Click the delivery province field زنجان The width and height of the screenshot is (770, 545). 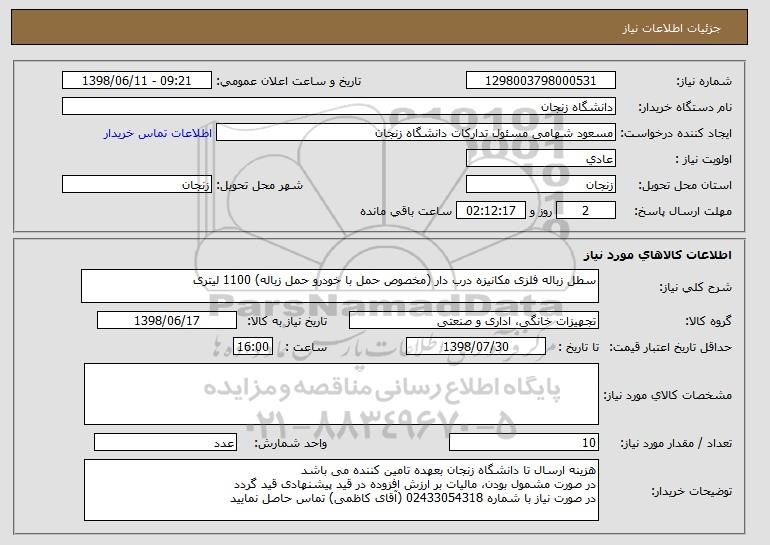(541, 185)
